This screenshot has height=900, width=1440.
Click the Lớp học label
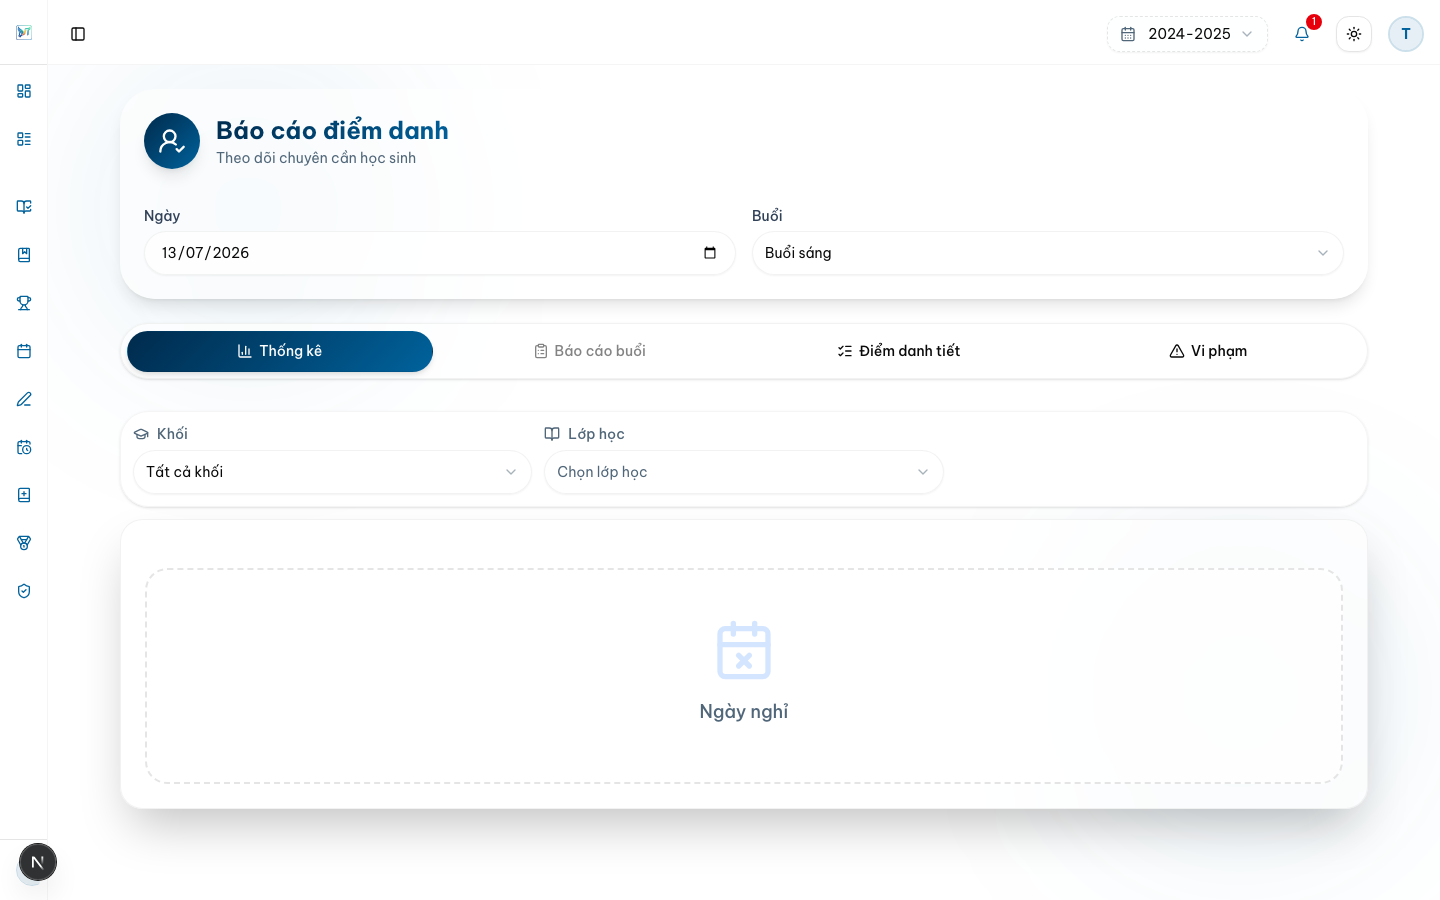click(x=596, y=434)
